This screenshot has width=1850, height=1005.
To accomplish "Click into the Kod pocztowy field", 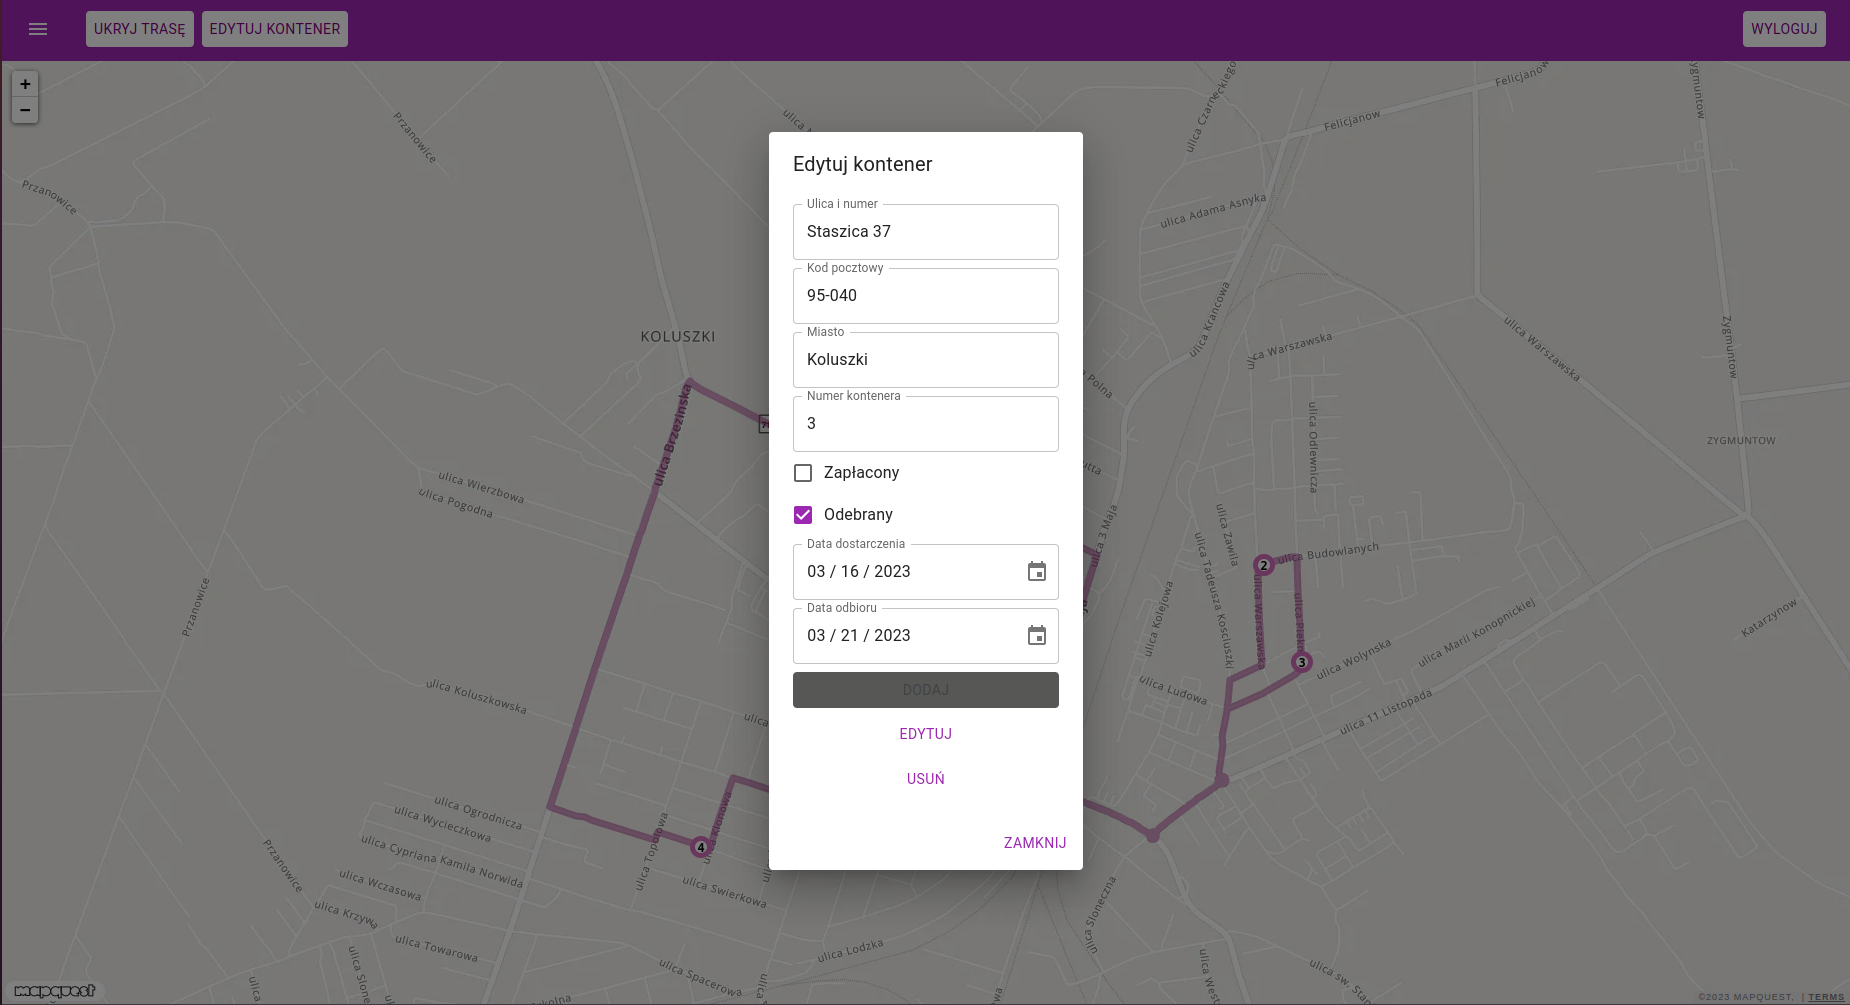I will pos(925,296).
